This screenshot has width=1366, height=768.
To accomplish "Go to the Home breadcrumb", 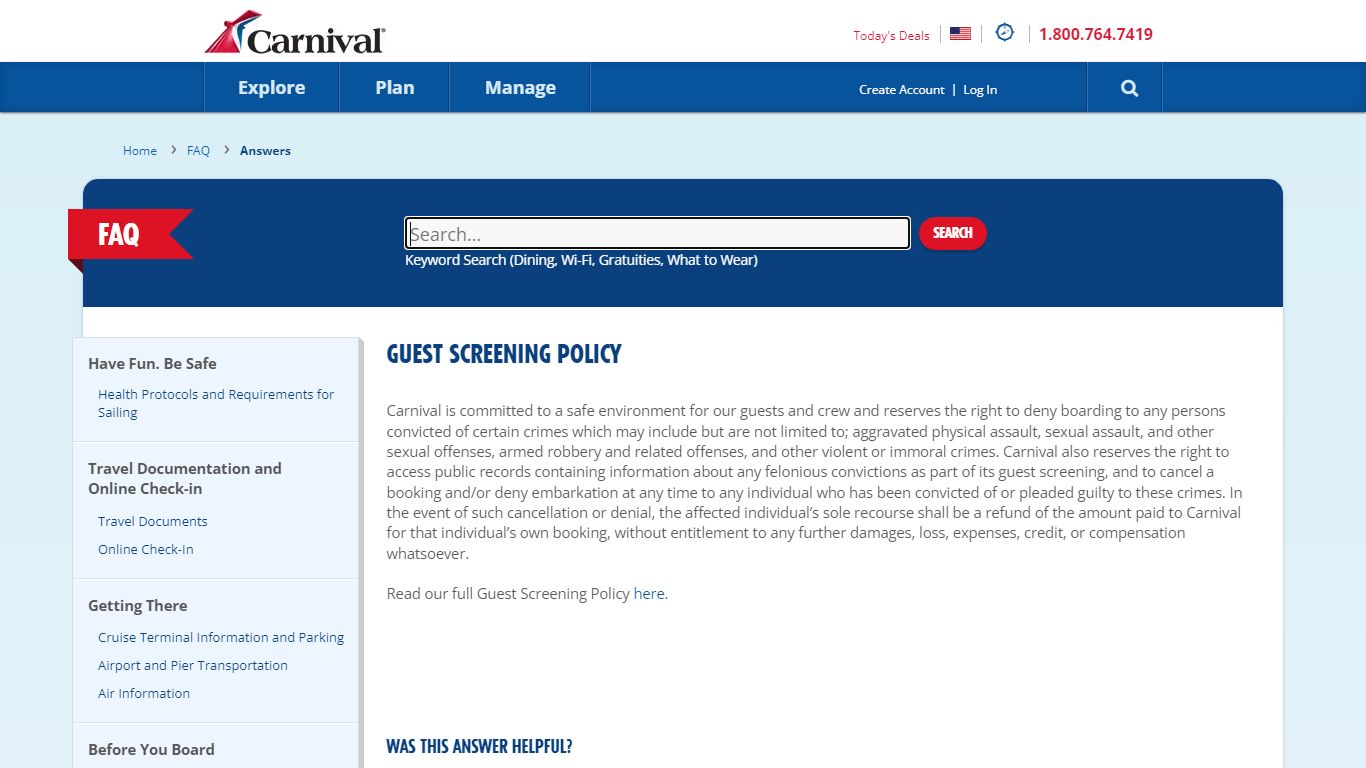I will (x=140, y=151).
